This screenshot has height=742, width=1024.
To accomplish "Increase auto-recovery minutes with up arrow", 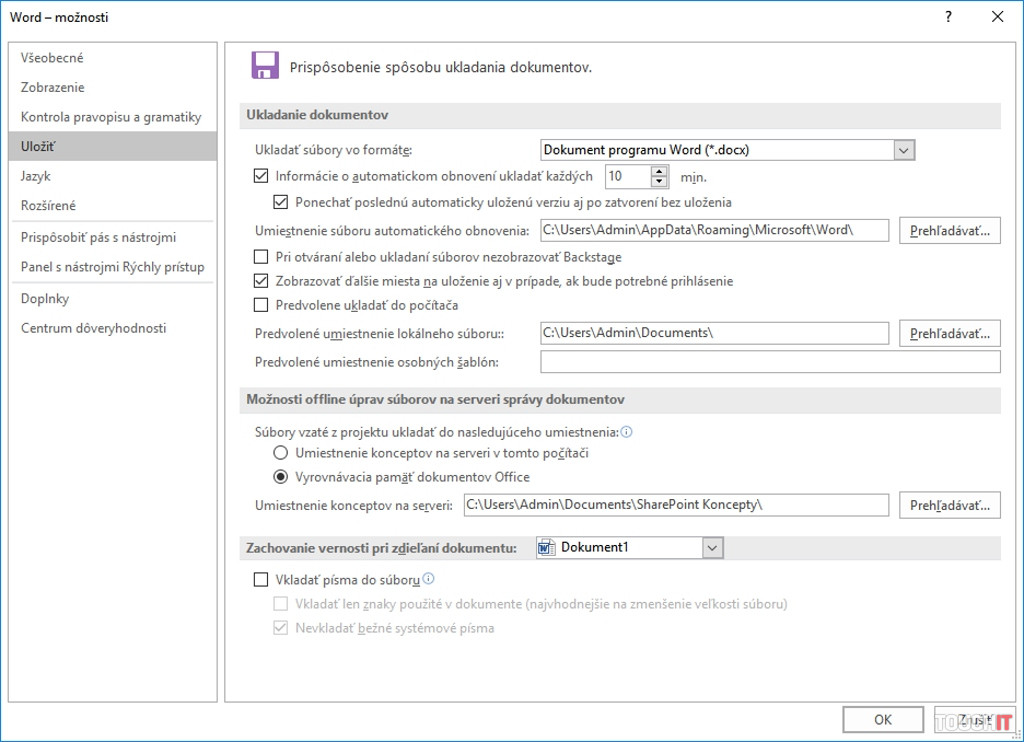I will tap(659, 171).
